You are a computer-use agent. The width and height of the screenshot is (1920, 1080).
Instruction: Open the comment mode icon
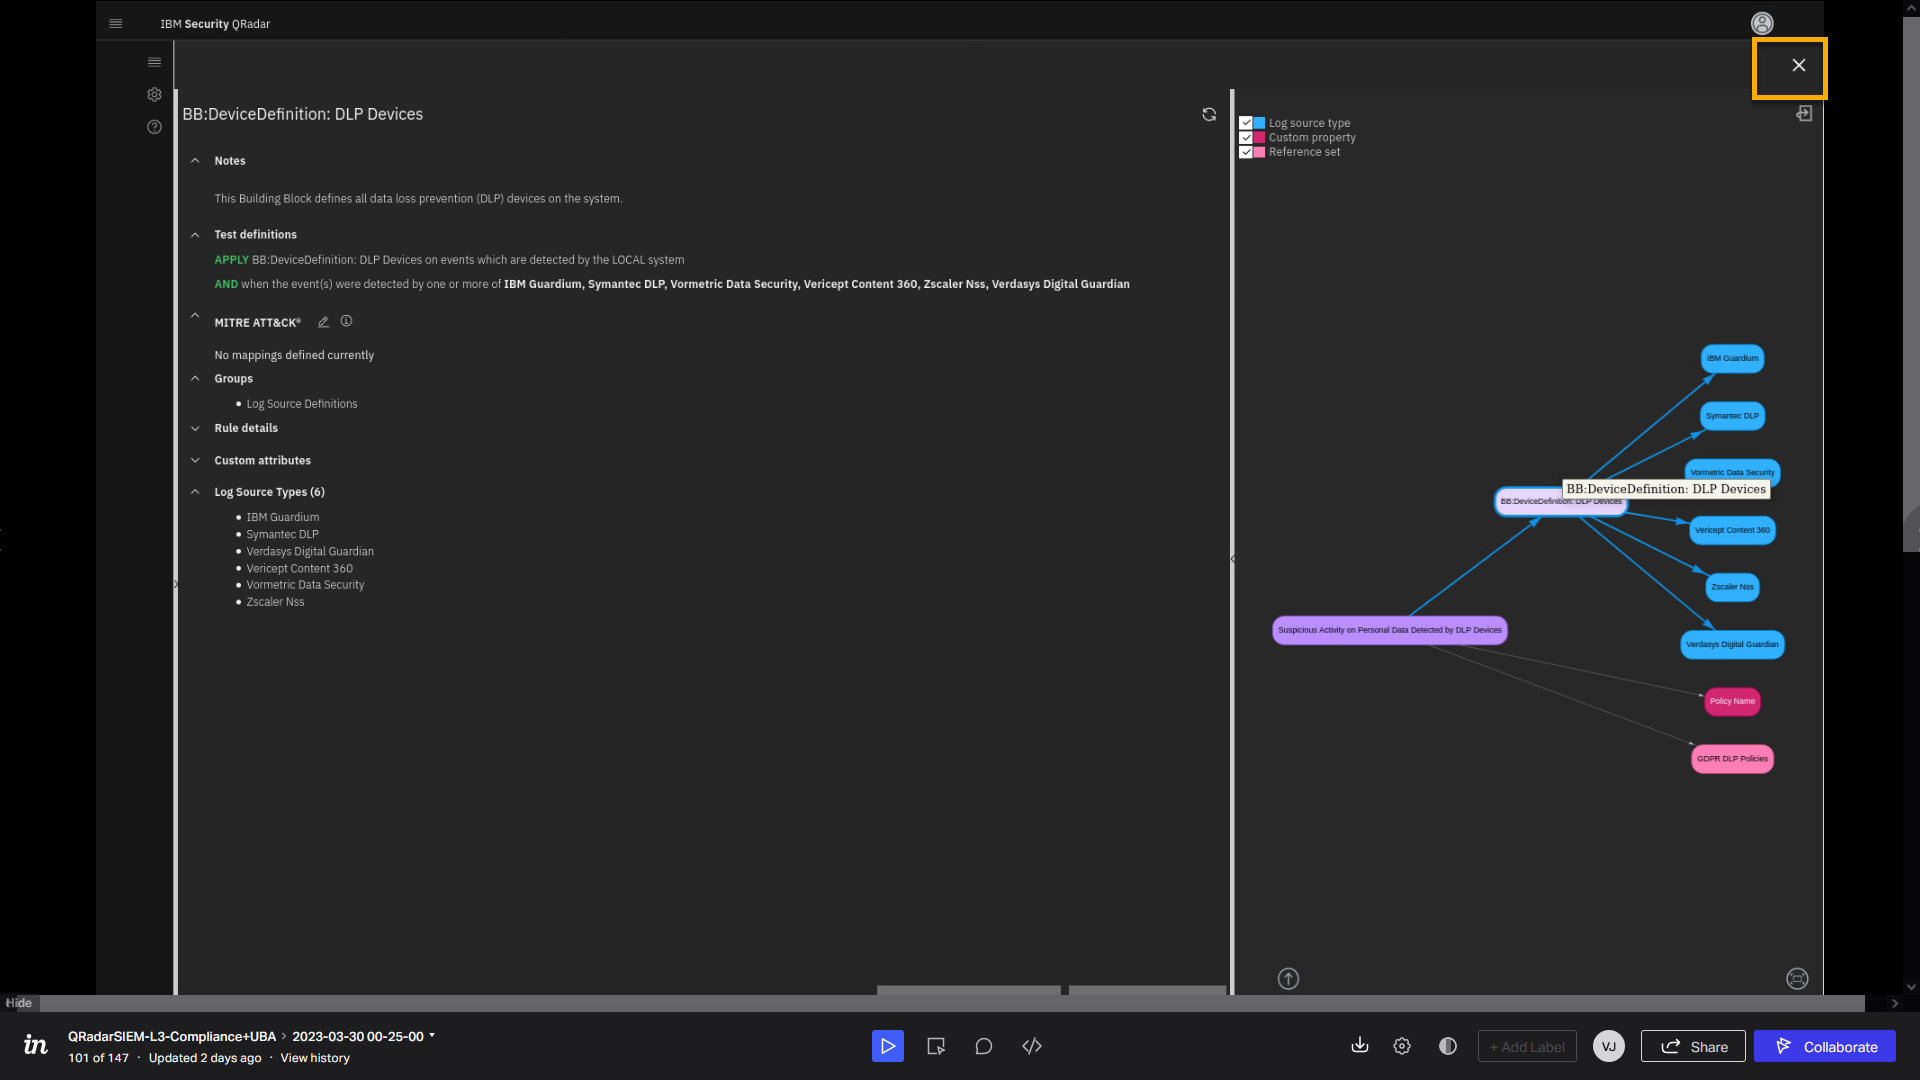click(x=984, y=1046)
